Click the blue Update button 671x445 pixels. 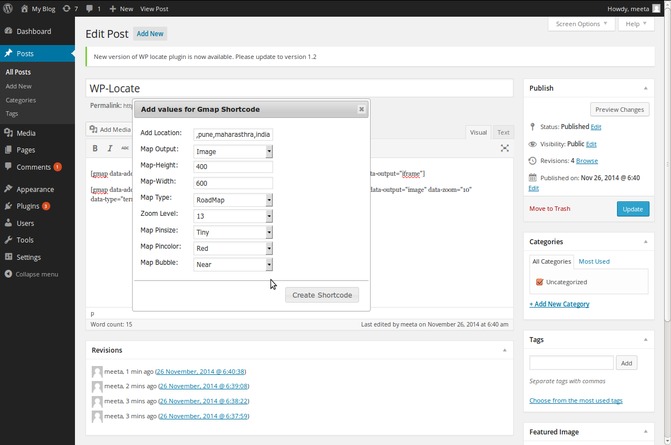point(632,209)
